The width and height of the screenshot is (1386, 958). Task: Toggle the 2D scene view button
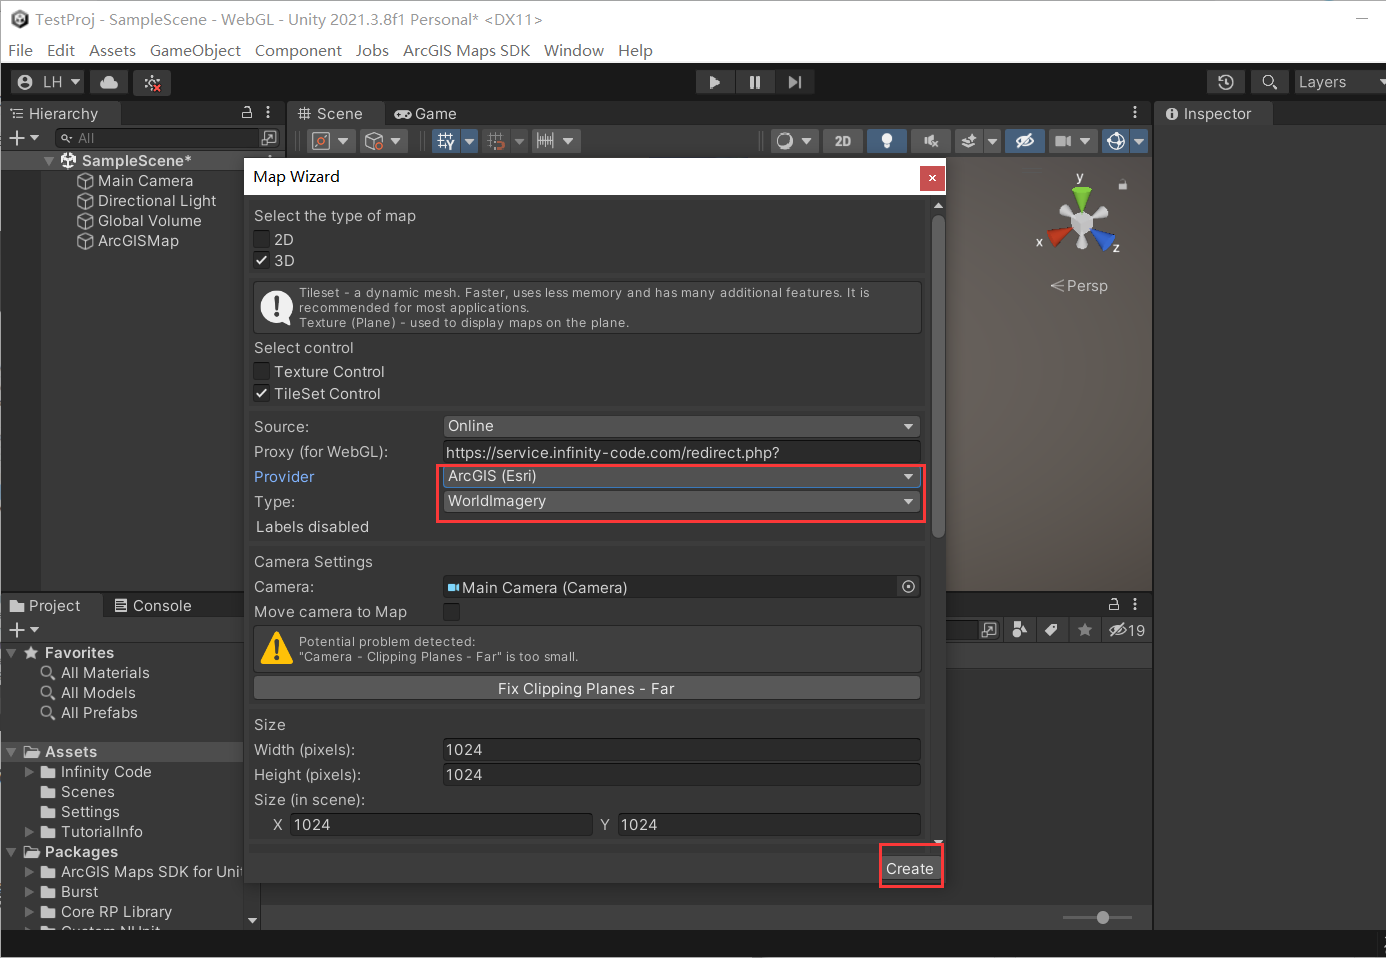pos(843,141)
